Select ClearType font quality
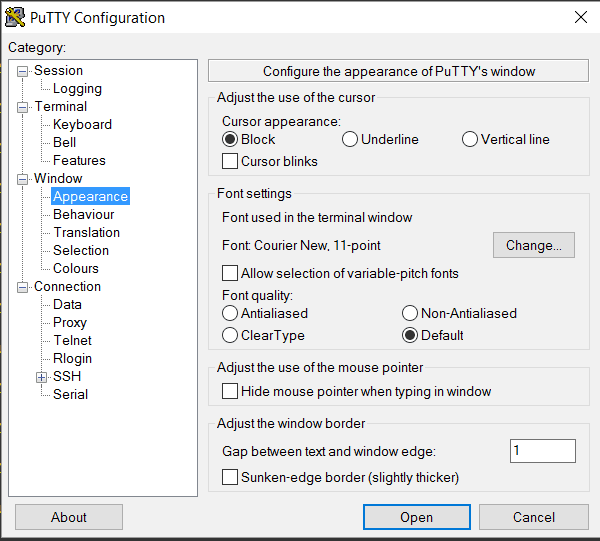The height and width of the screenshot is (541, 600). click(230, 335)
